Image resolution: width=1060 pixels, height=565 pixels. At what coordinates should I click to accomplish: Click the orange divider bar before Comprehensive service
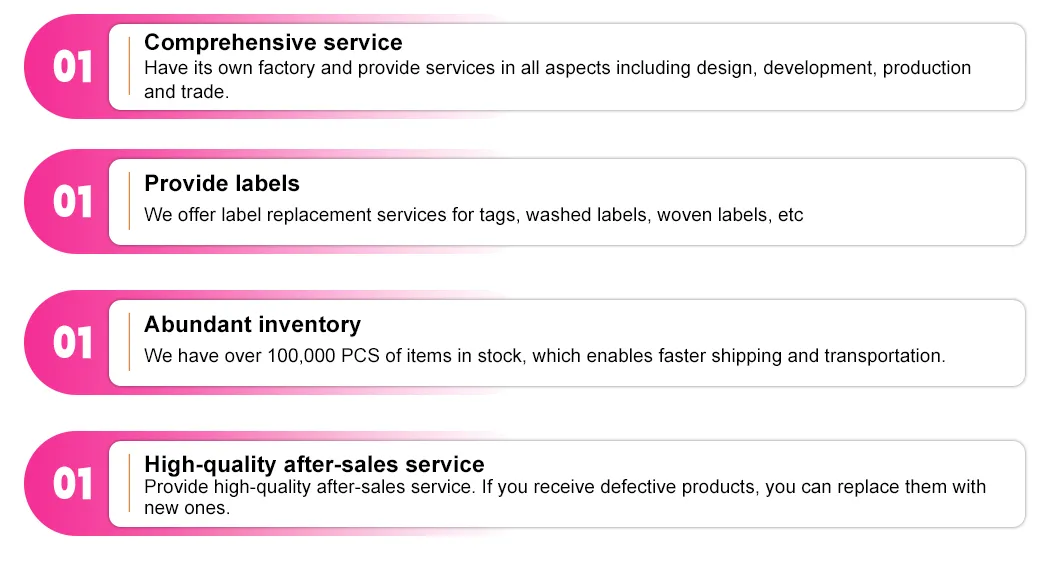point(129,66)
